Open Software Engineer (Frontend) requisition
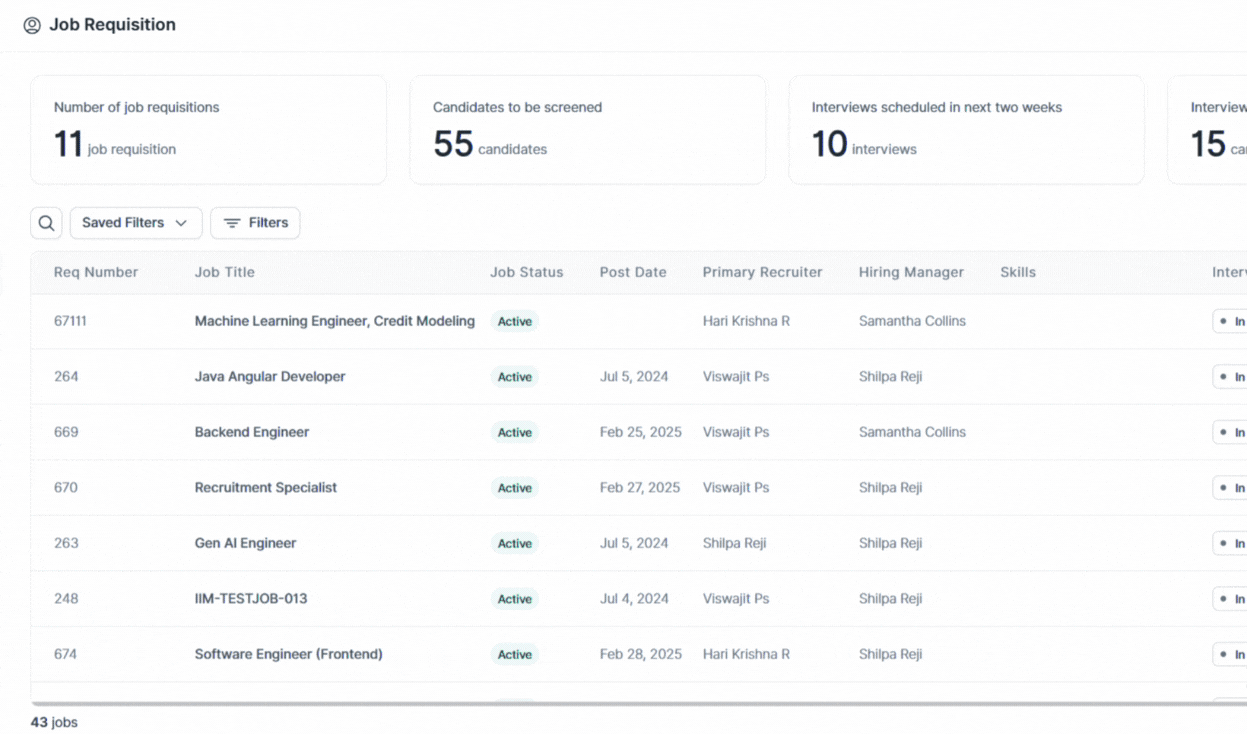Viewport: 1247px width, 734px height. click(x=288, y=654)
